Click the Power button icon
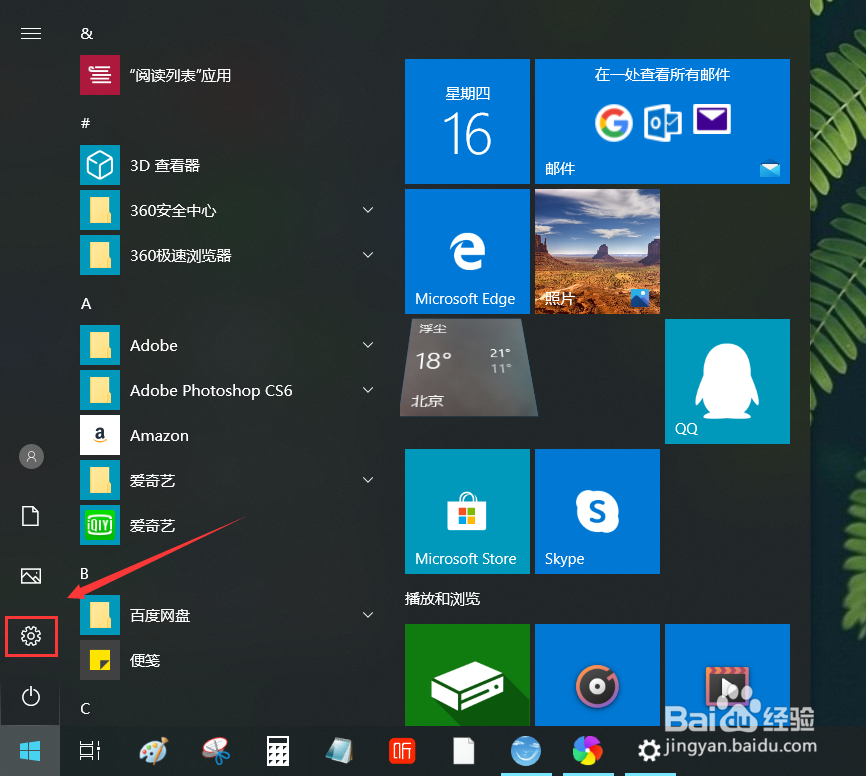The width and height of the screenshot is (866, 776). (31, 696)
